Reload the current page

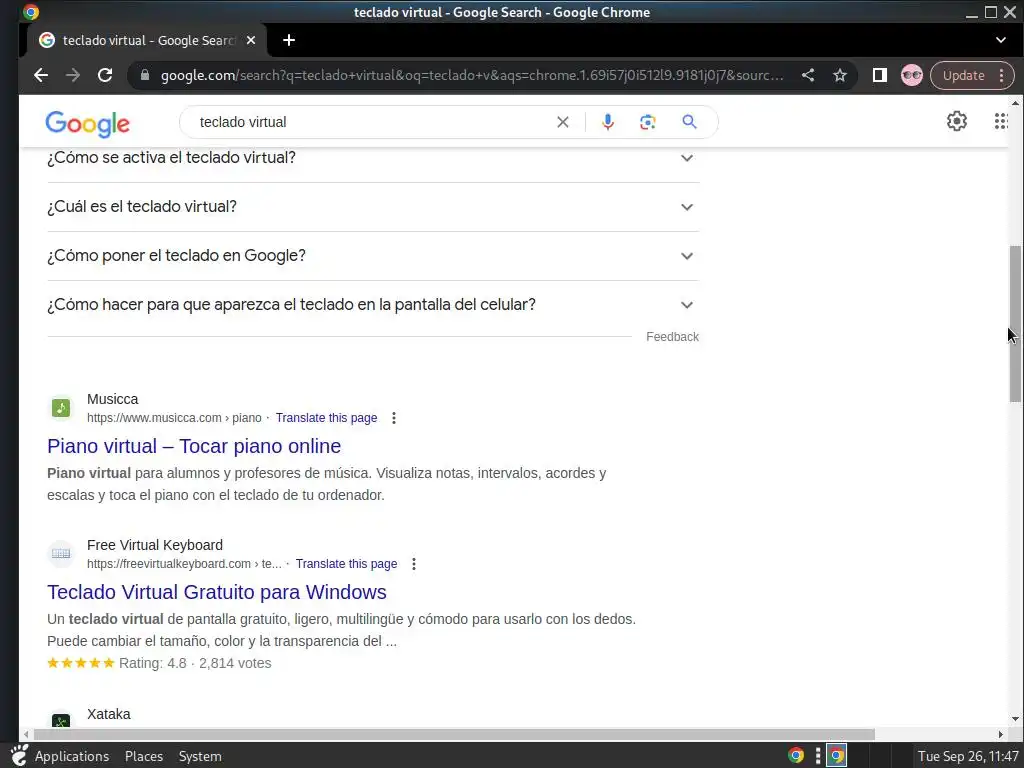click(x=105, y=75)
